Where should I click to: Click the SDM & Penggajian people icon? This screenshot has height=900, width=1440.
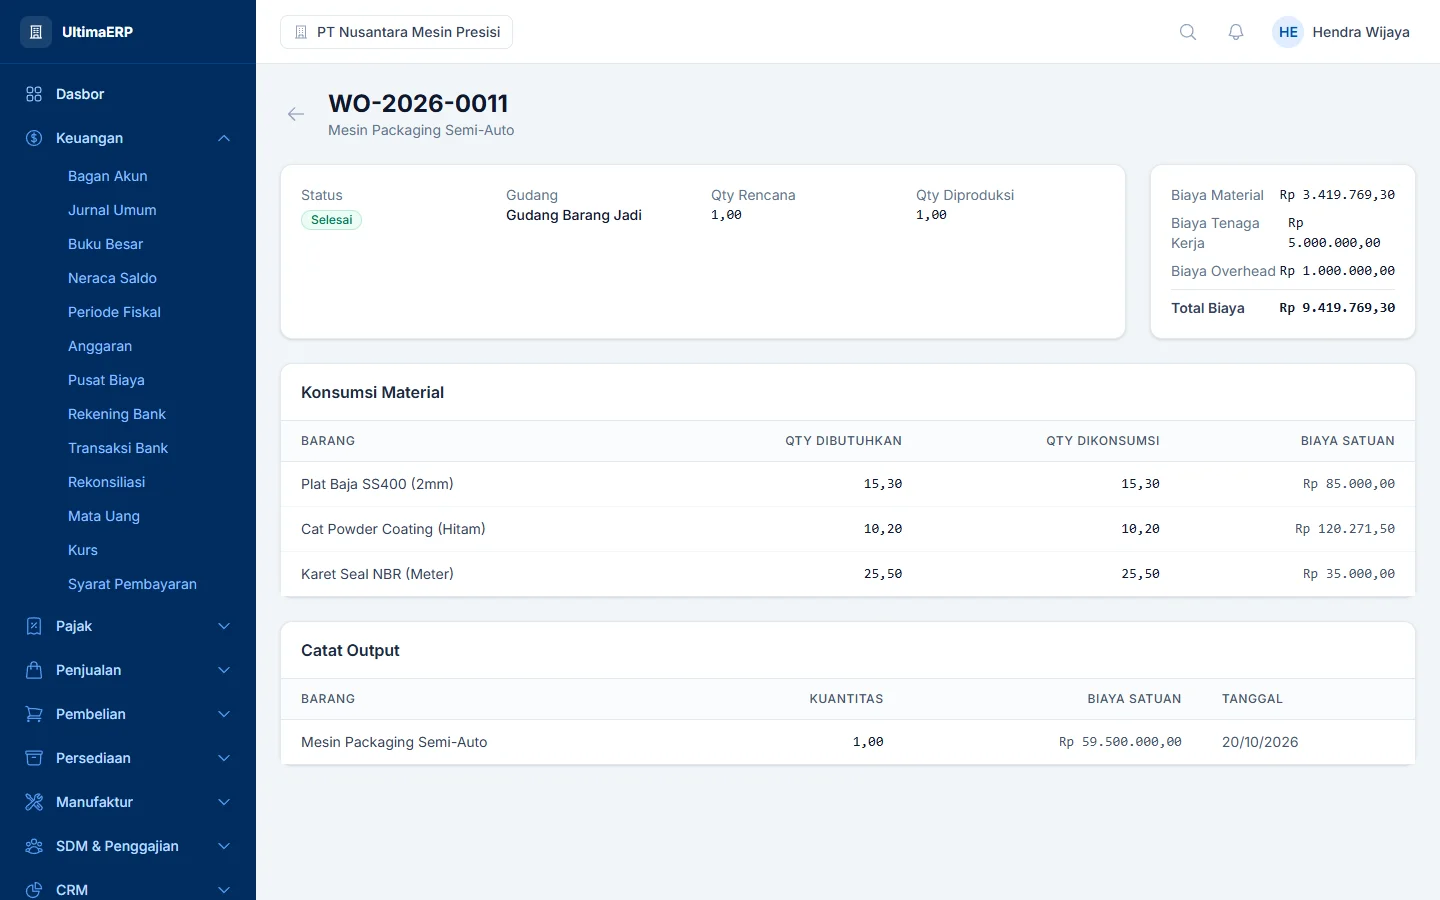click(34, 846)
